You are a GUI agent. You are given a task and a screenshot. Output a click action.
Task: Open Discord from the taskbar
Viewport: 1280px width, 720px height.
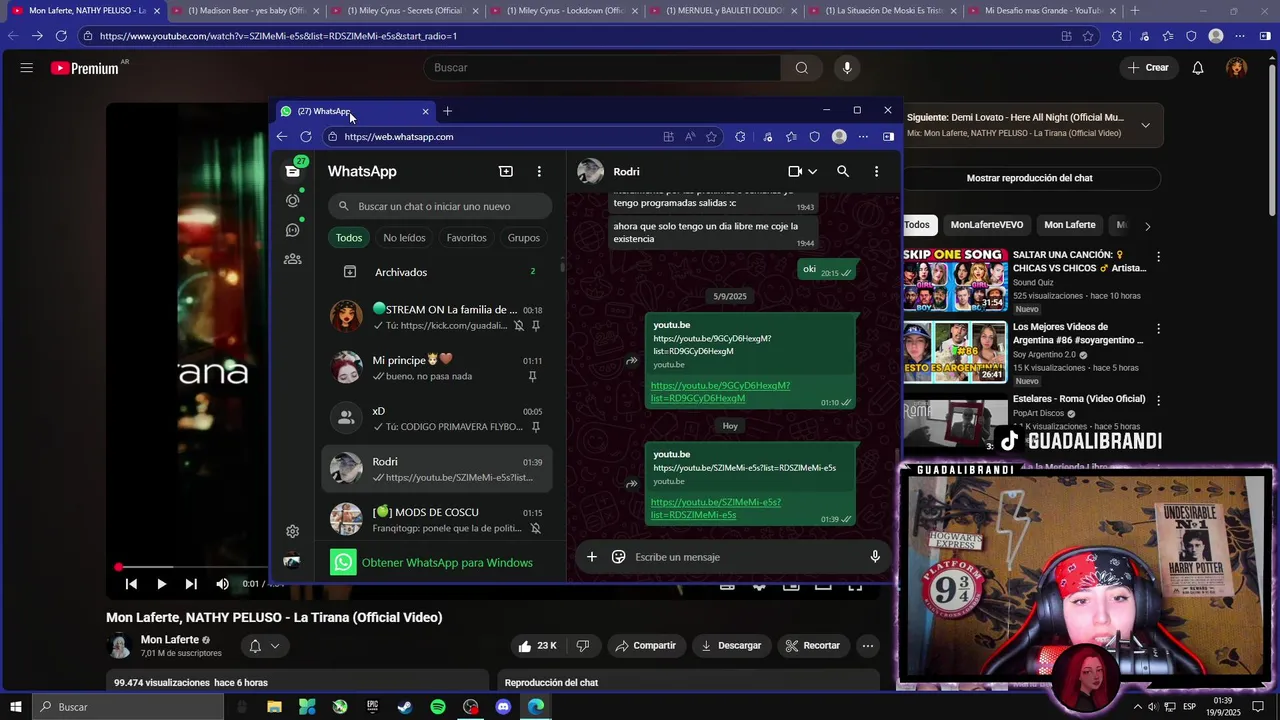(x=503, y=707)
